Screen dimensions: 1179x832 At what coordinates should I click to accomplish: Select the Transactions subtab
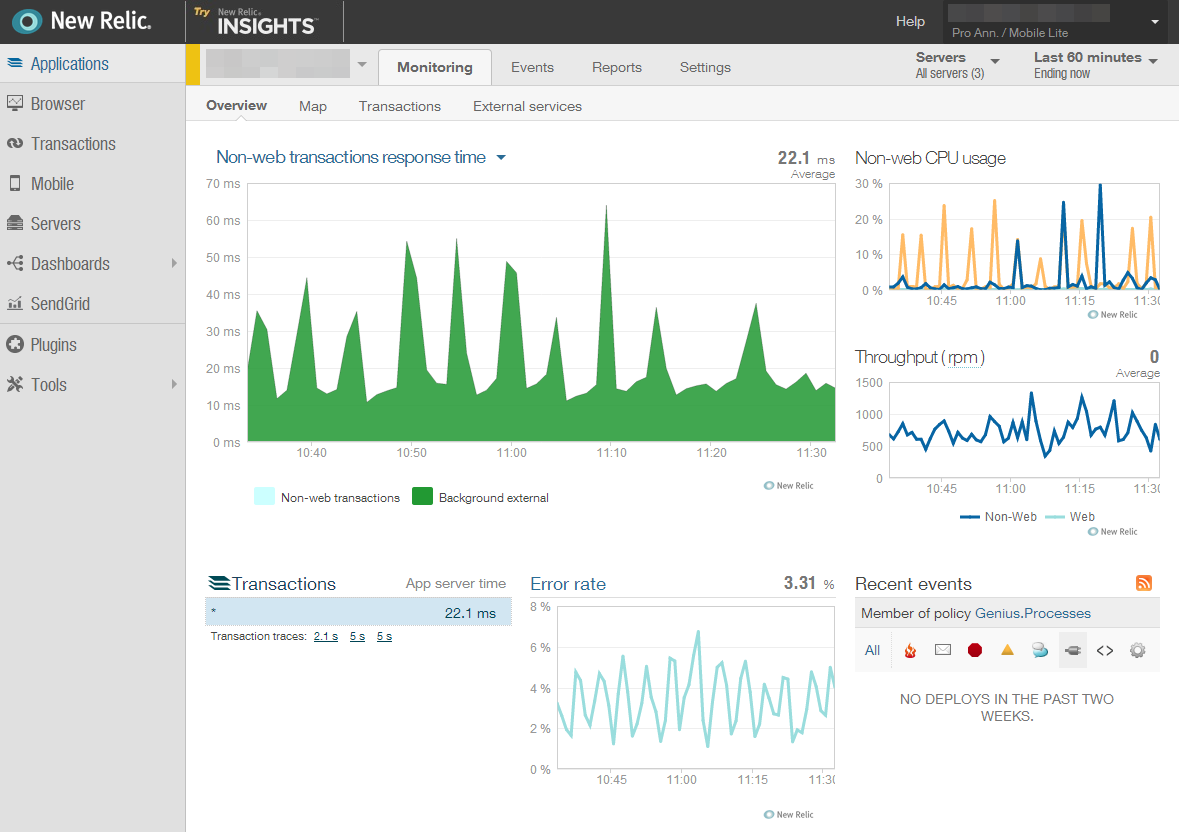pyautogui.click(x=399, y=106)
